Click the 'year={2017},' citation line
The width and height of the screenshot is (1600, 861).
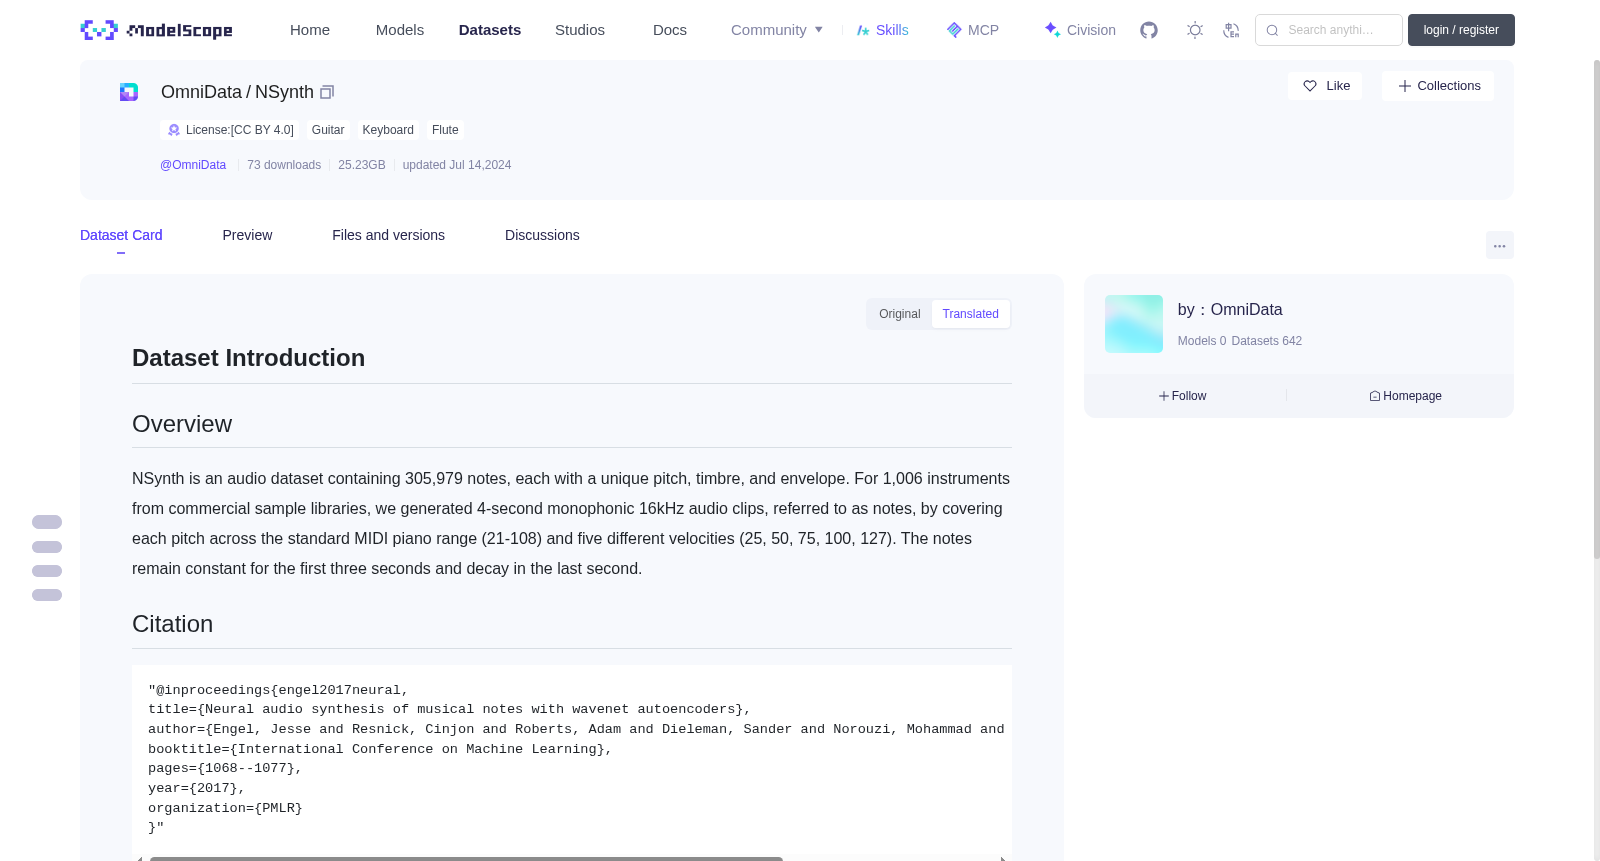pyautogui.click(x=197, y=788)
